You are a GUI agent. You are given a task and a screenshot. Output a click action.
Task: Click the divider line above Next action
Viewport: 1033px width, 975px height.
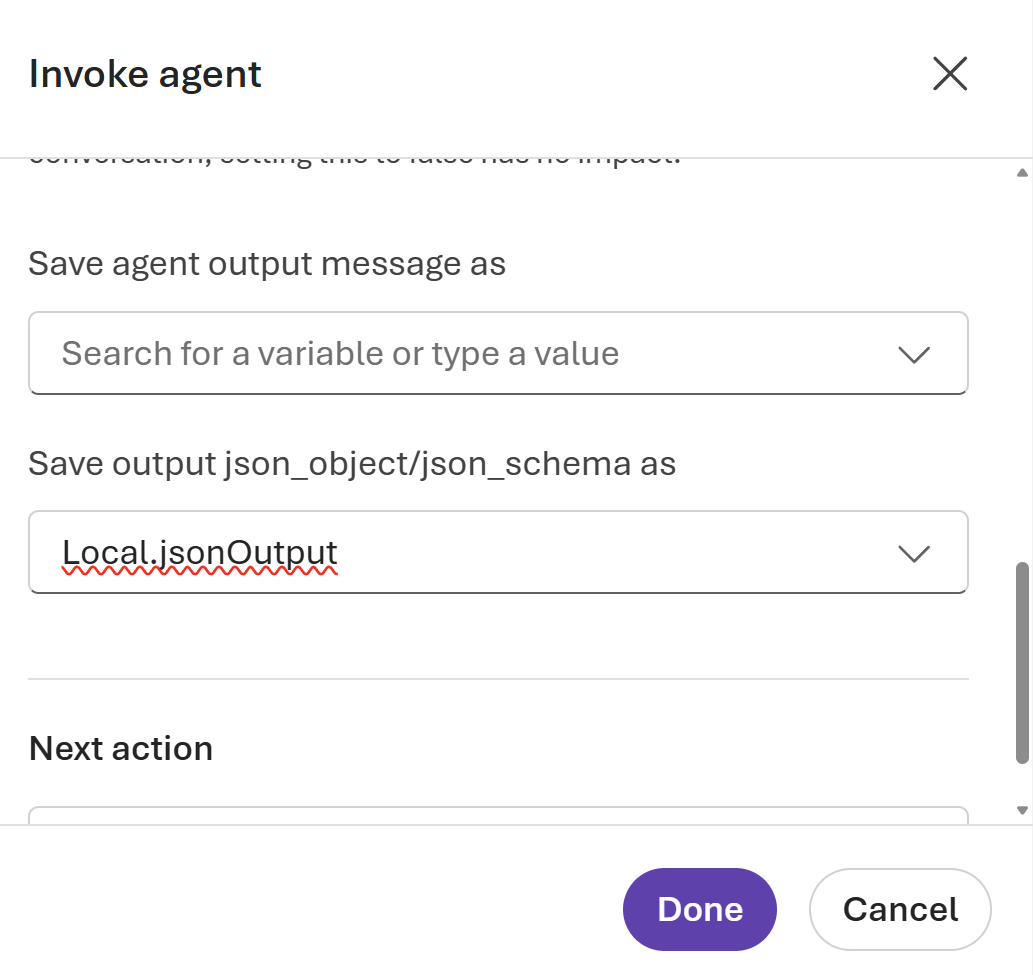[x=498, y=679]
